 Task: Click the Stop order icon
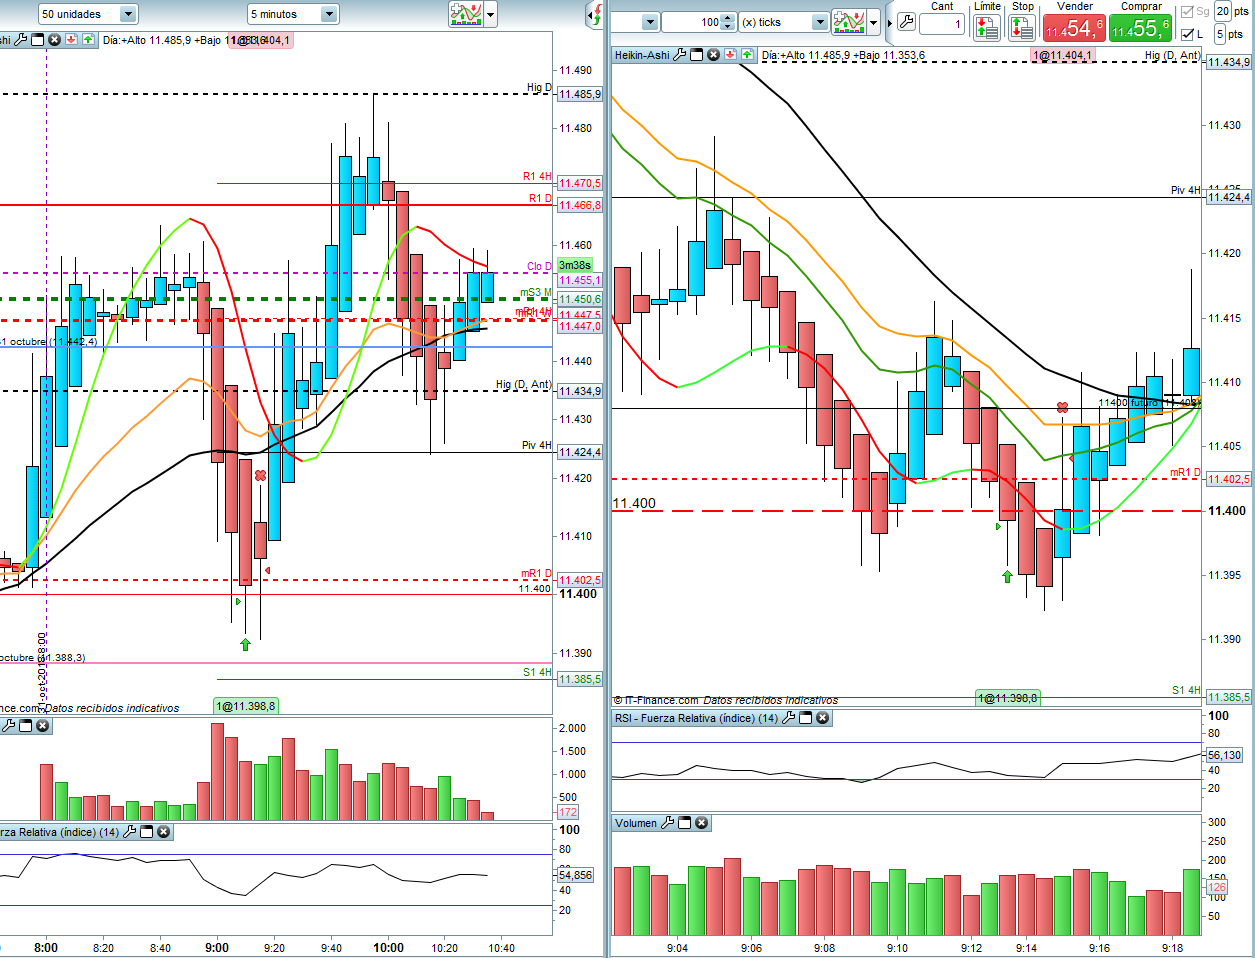coord(1022,27)
